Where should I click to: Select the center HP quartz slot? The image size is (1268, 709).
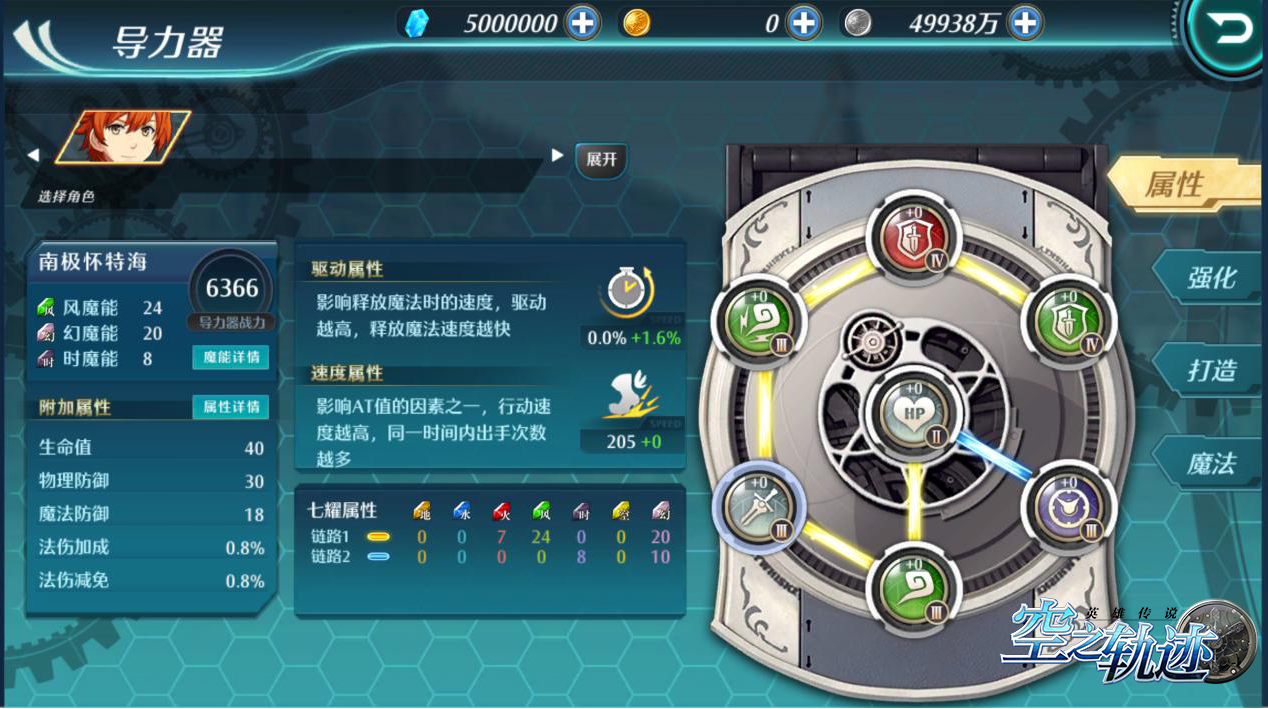[x=914, y=414]
